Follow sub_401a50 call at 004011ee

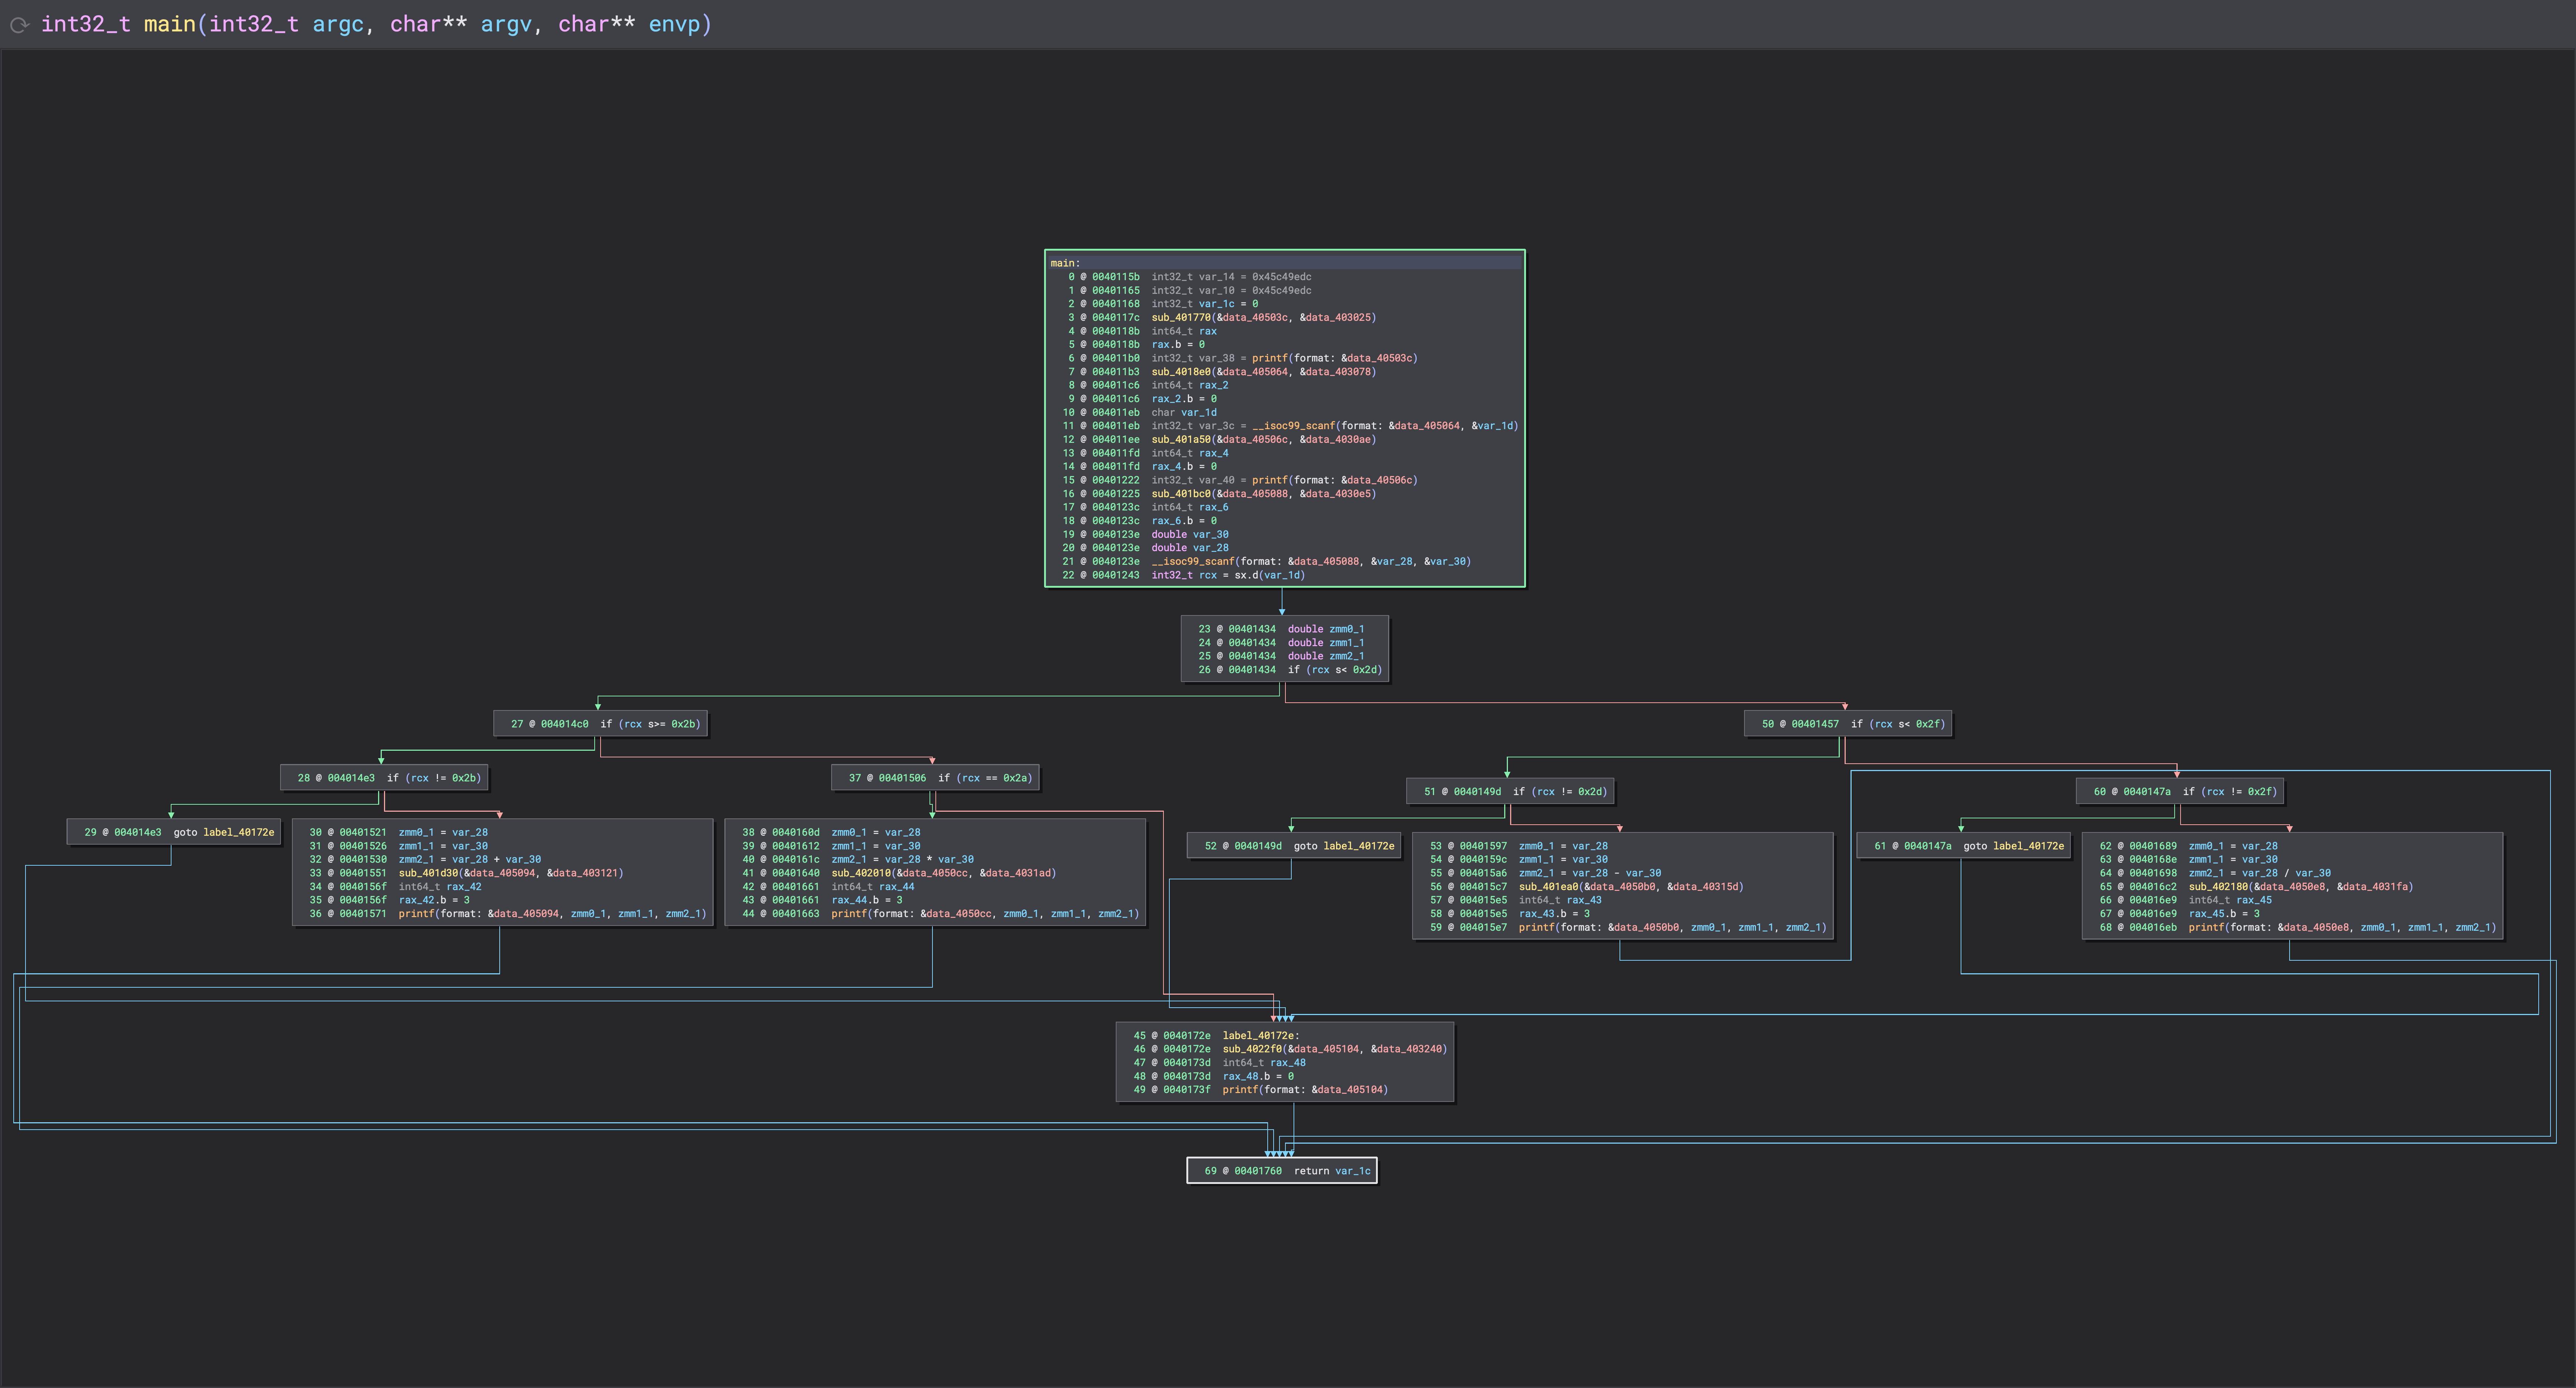(x=1180, y=439)
